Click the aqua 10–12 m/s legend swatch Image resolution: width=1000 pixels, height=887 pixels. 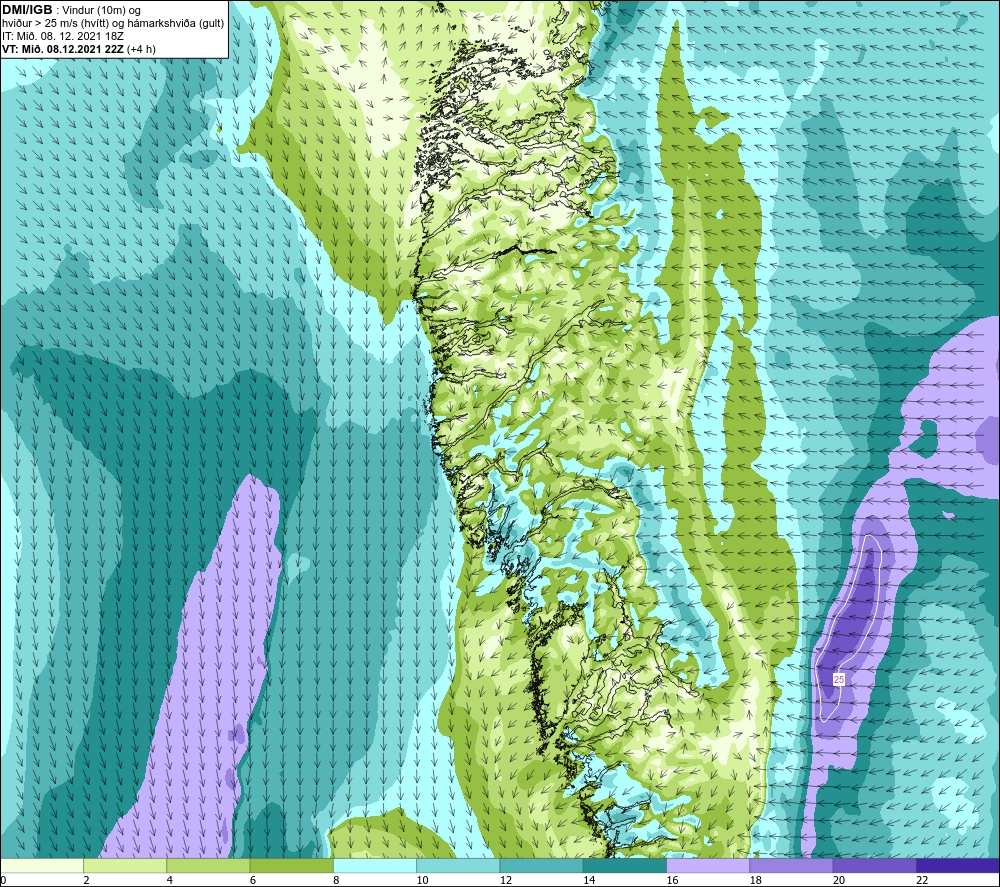[458, 866]
